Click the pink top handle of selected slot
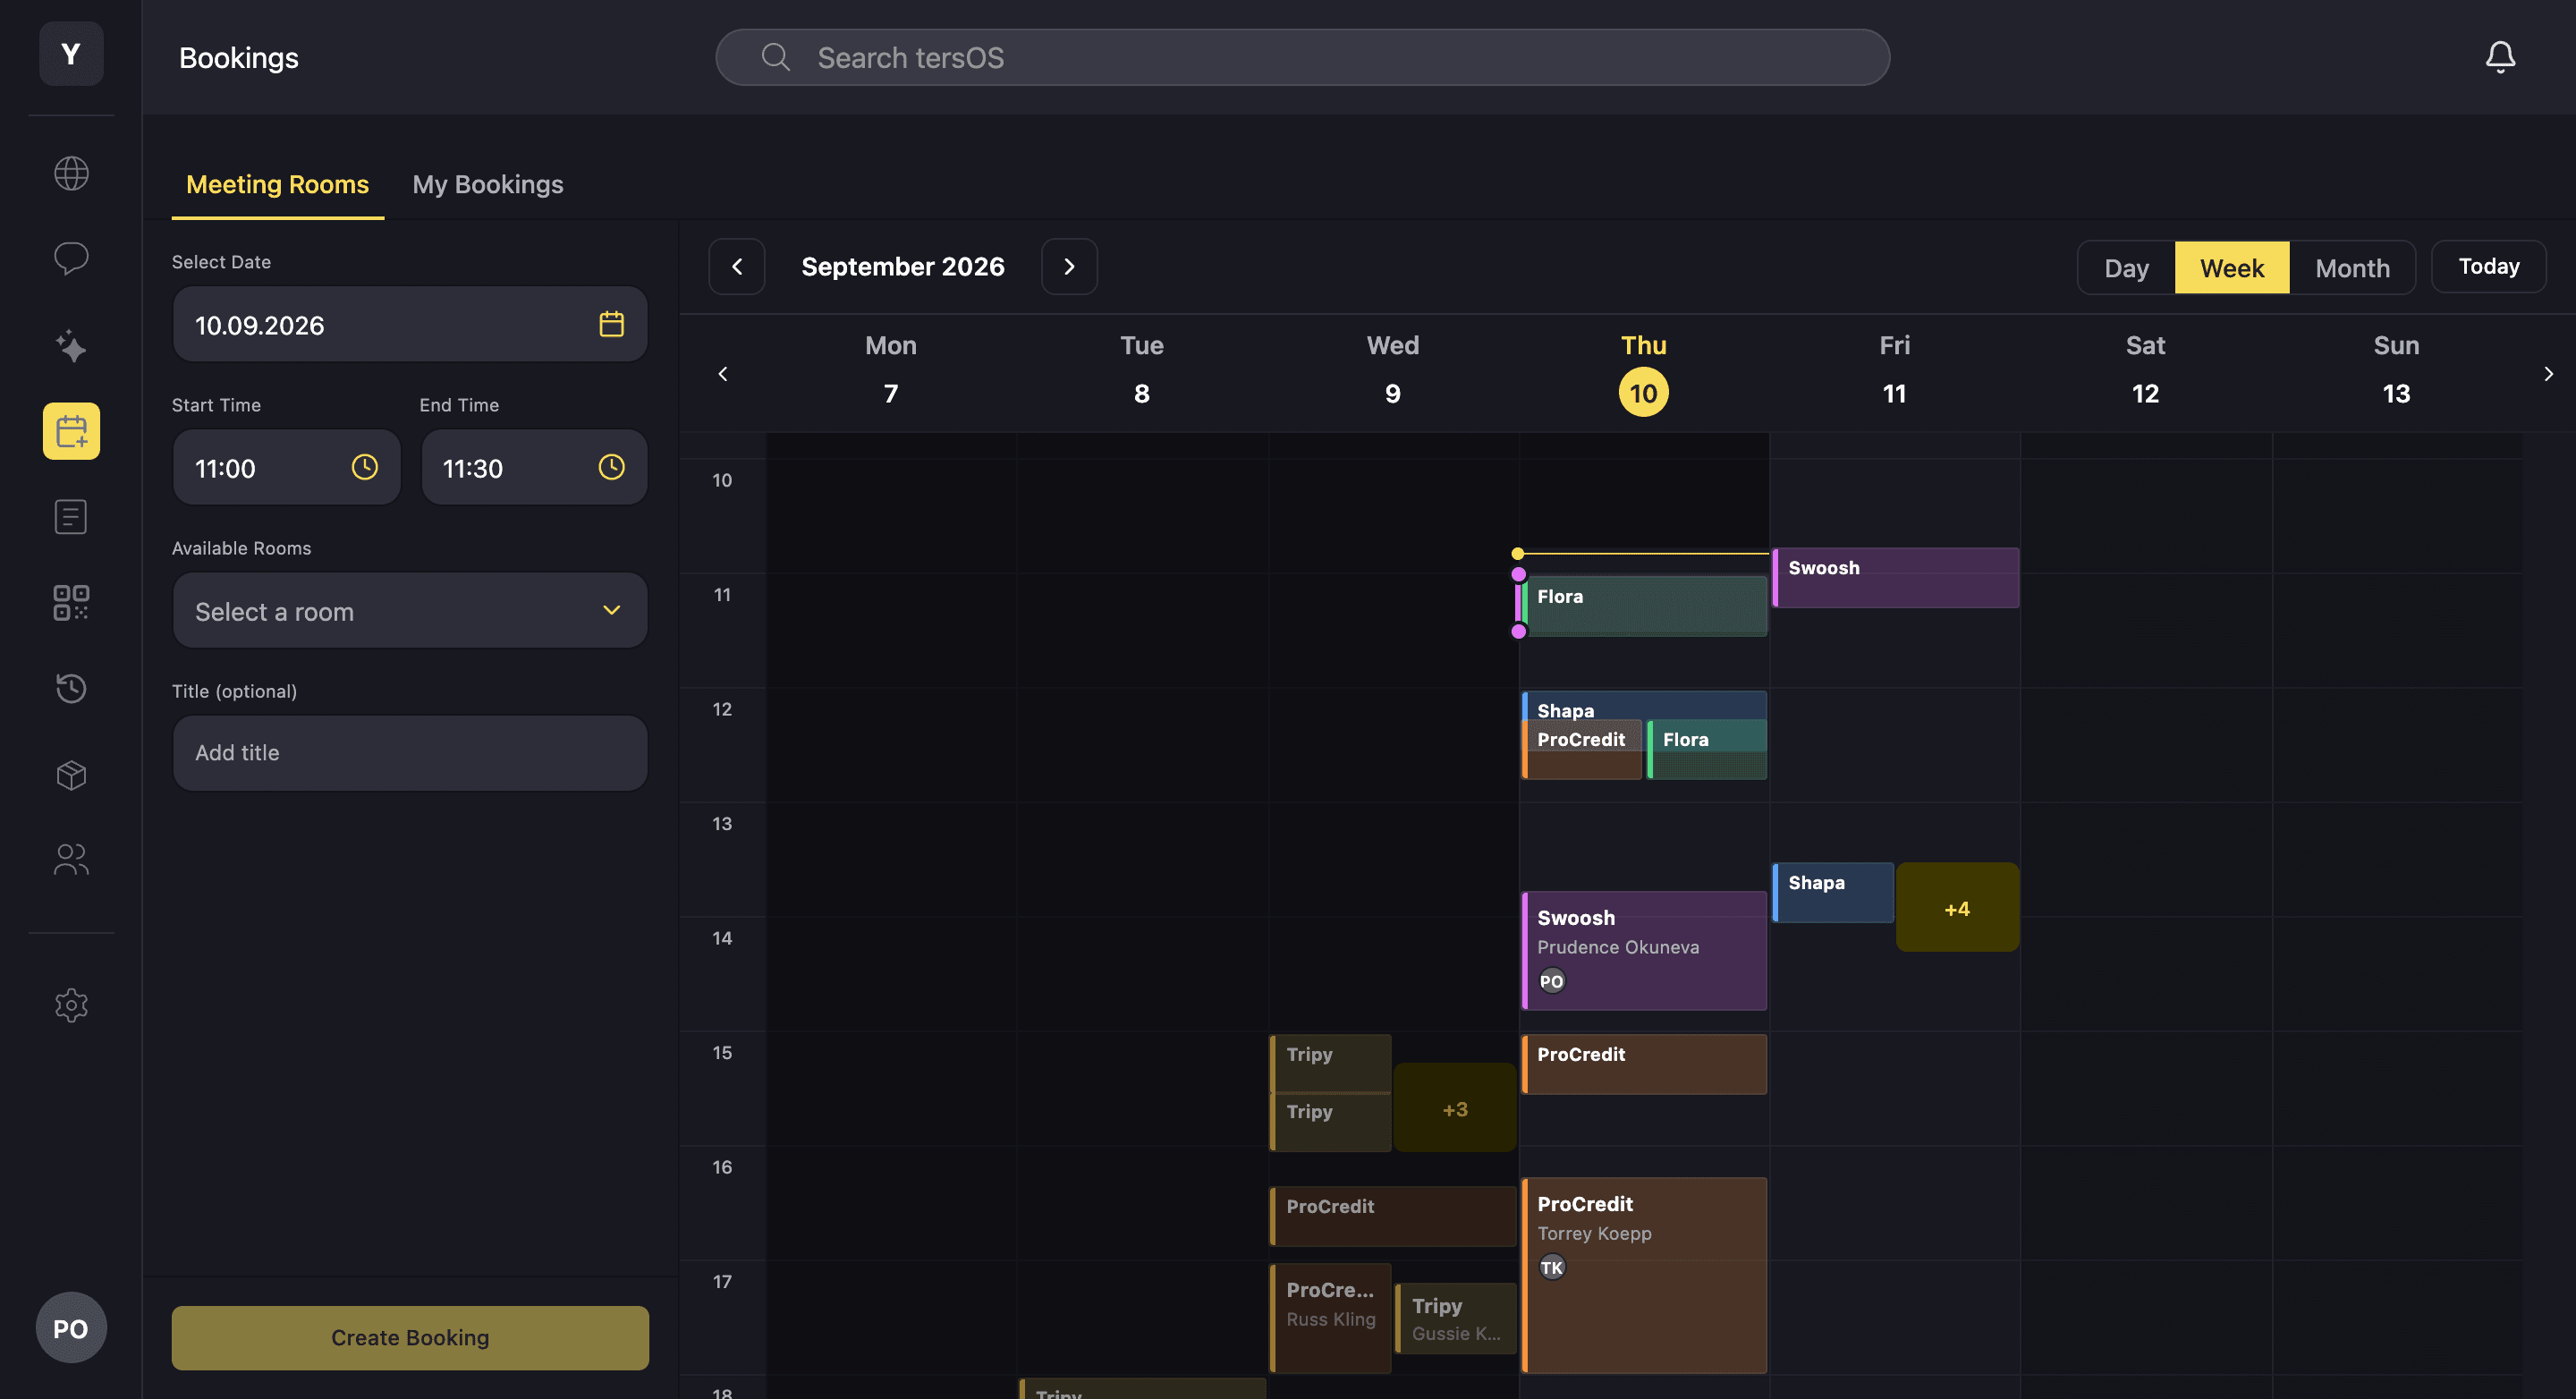 (1518, 574)
